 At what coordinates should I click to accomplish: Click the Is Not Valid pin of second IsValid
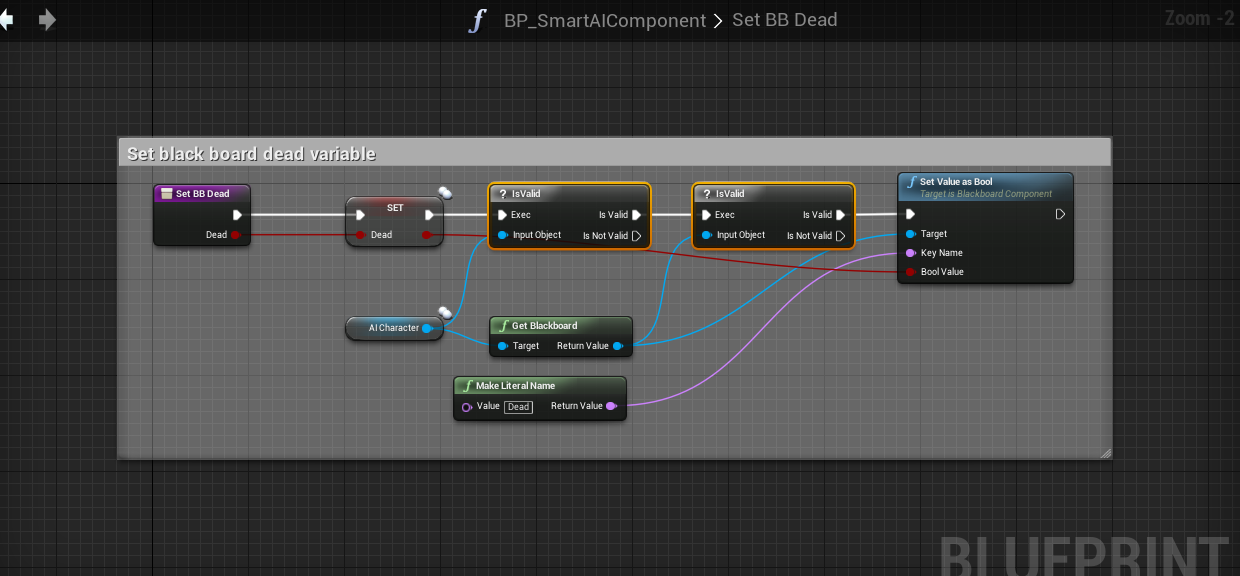click(841, 236)
